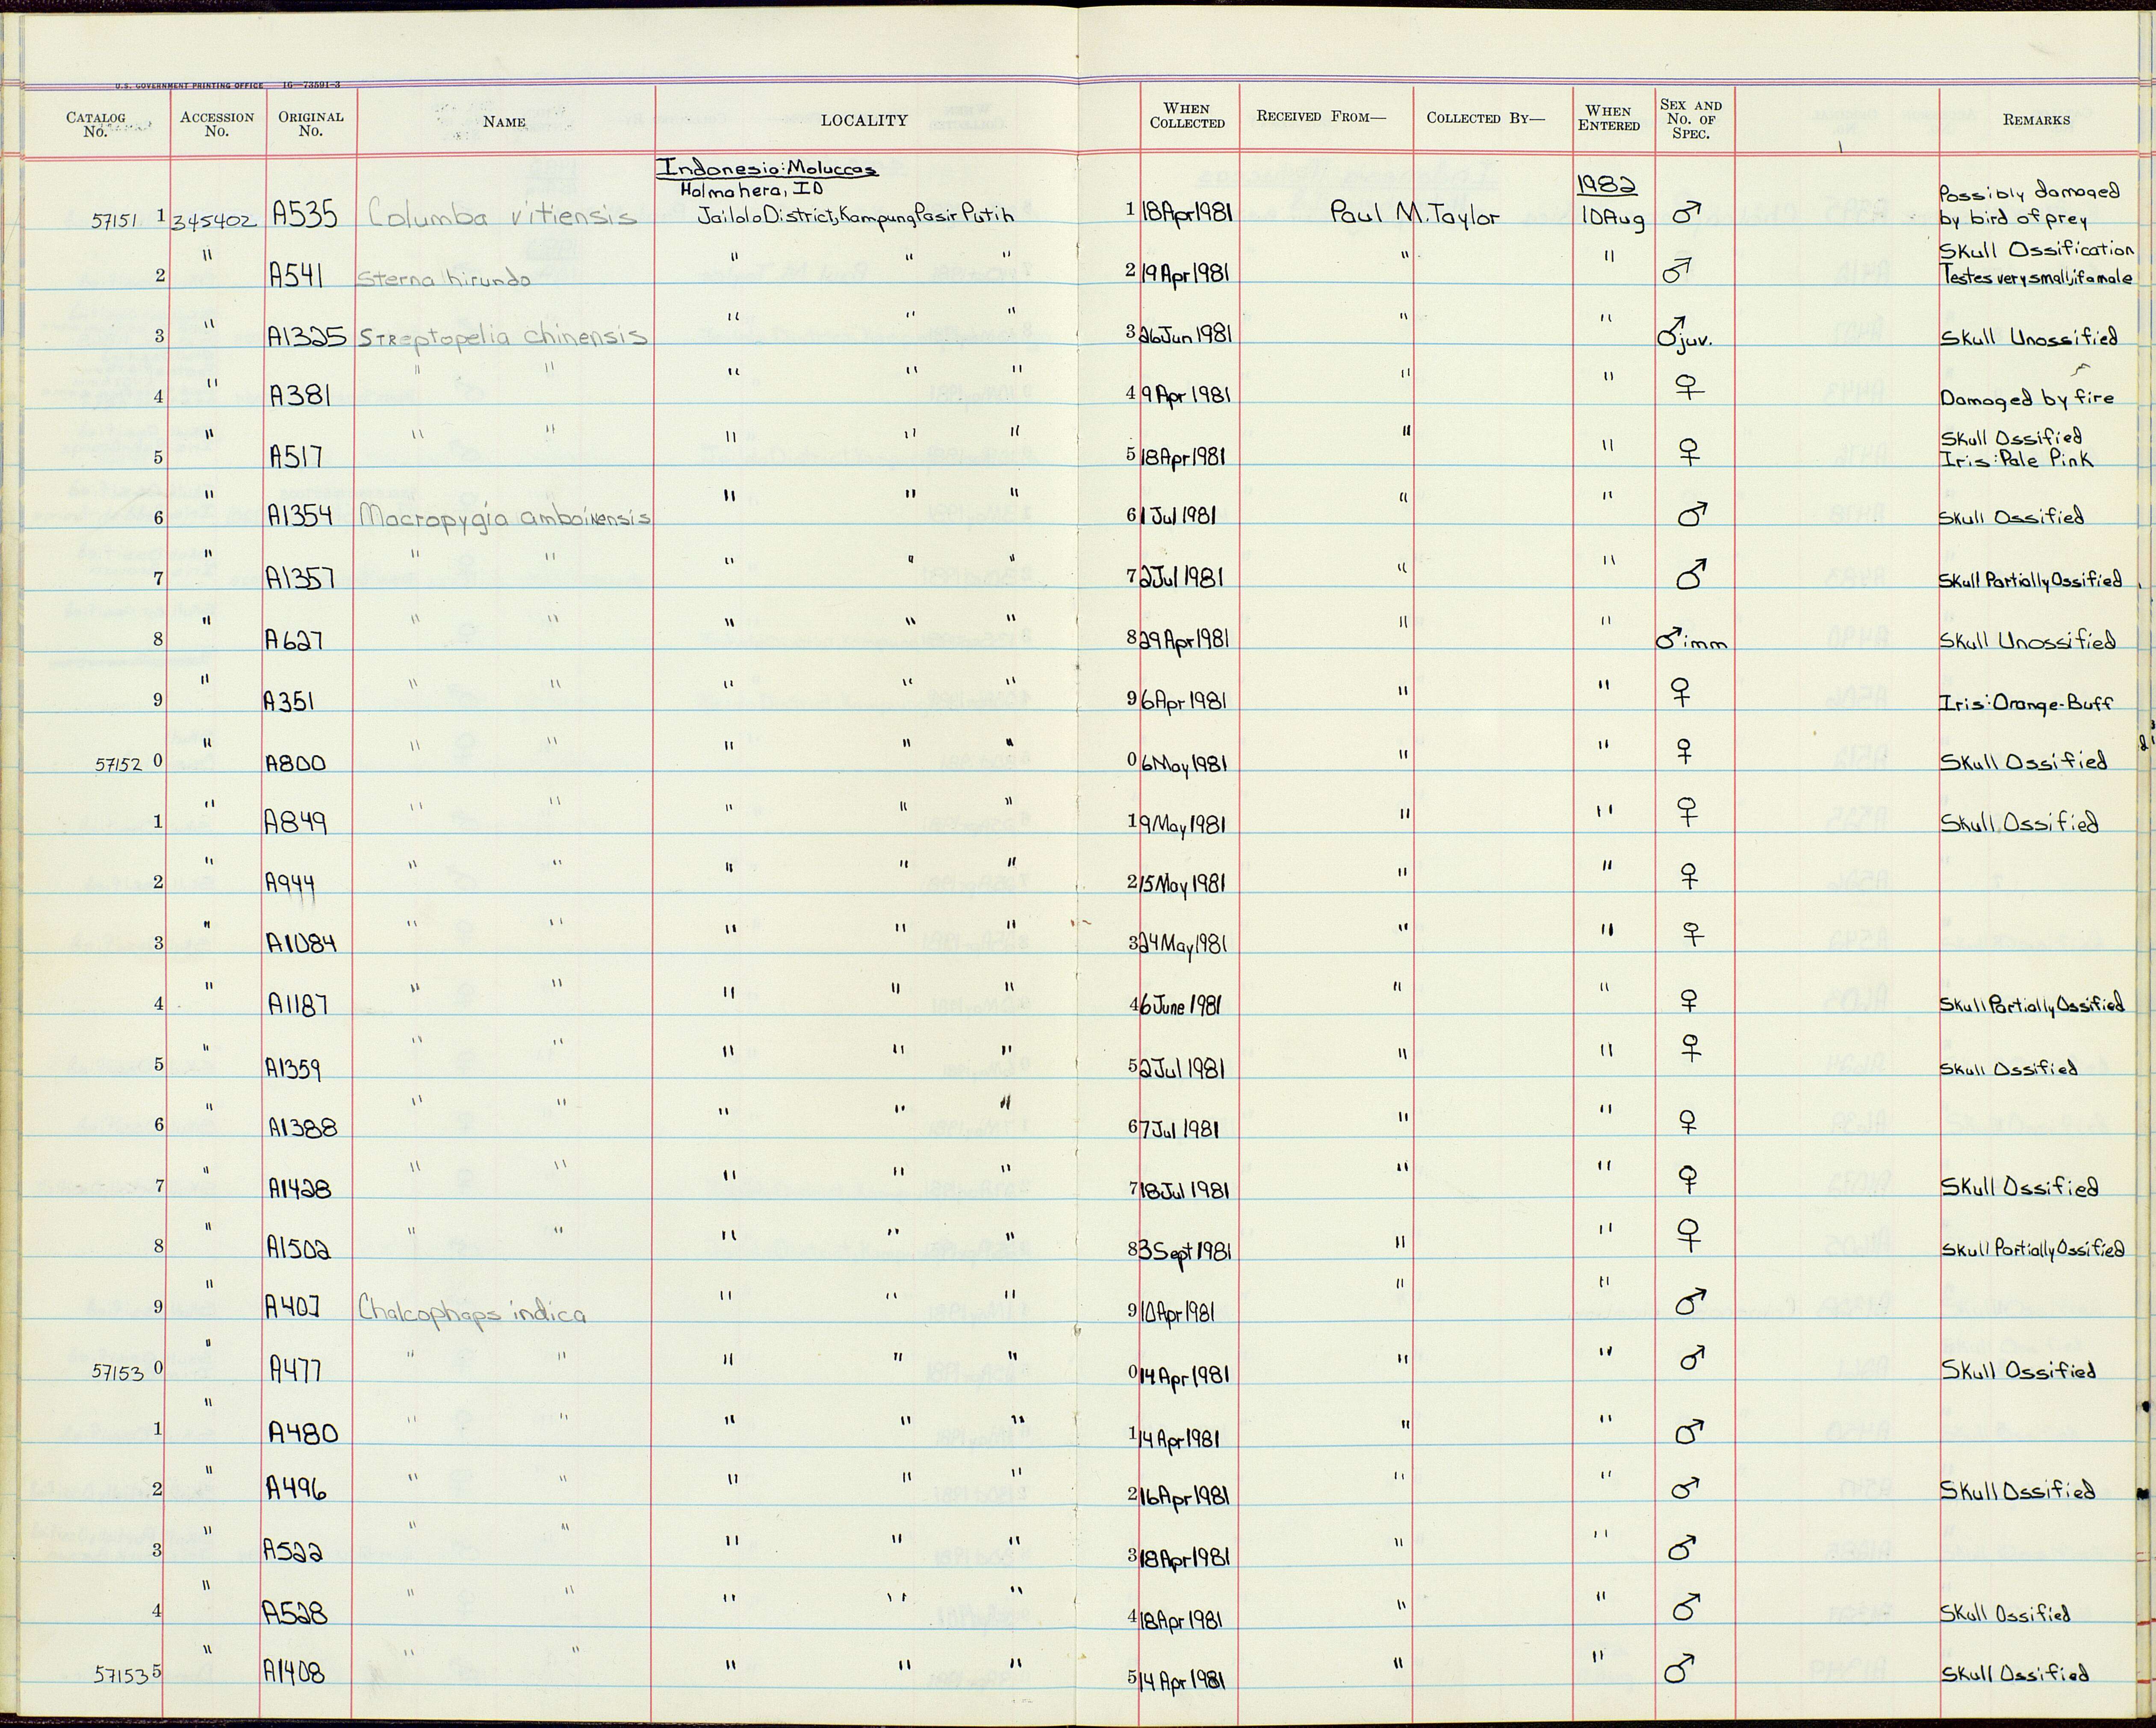
Task: Click the 'Remarks' column header
Action: click(2036, 120)
